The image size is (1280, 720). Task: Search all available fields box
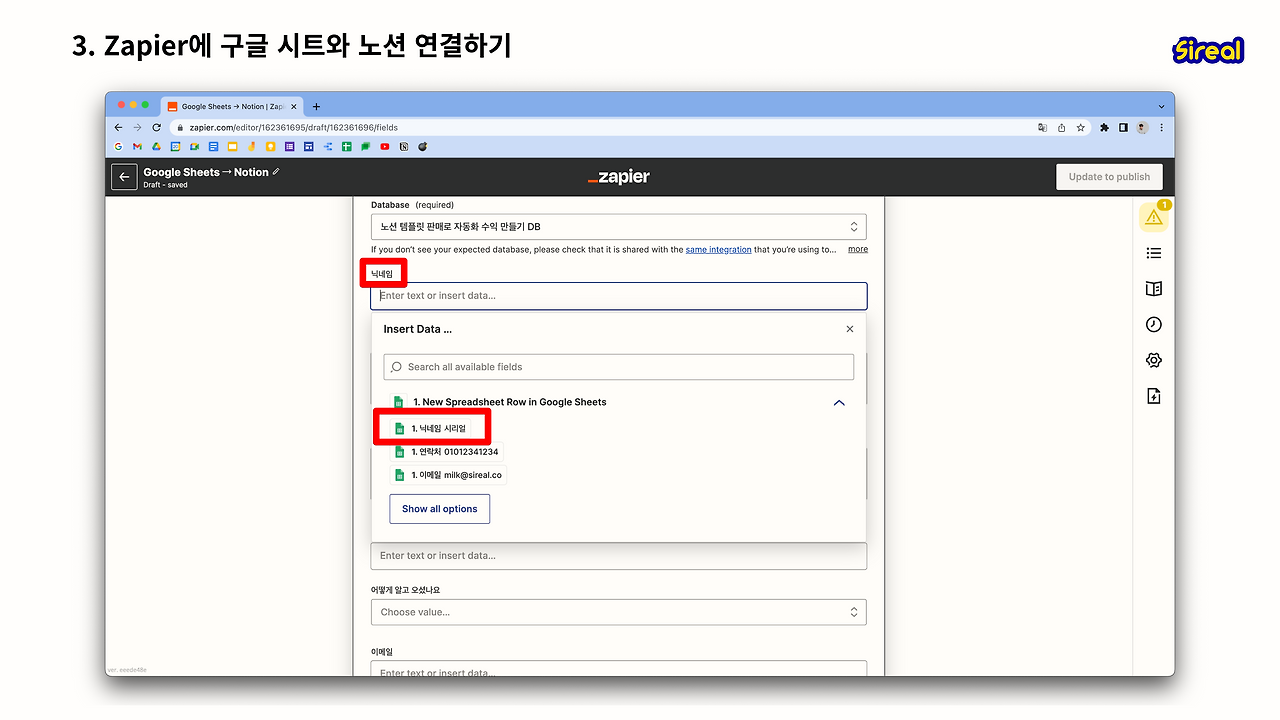pos(619,367)
